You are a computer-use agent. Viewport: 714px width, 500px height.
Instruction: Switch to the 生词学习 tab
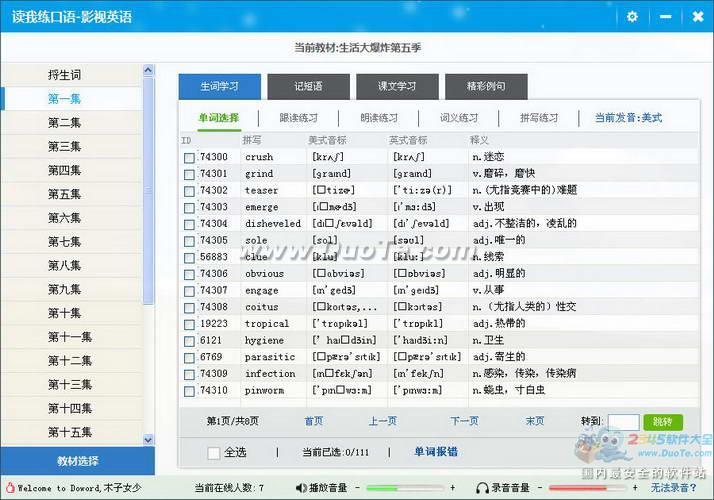[219, 87]
